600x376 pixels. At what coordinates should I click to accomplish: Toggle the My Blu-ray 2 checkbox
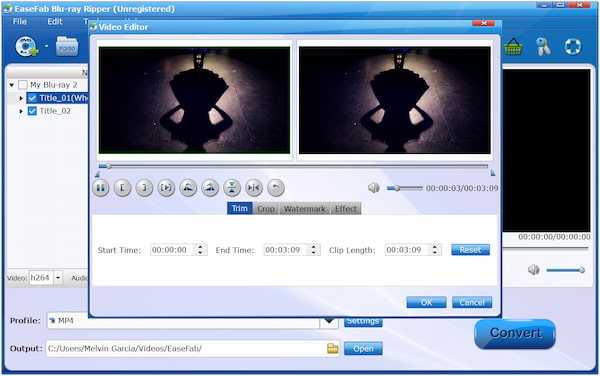pyautogui.click(x=23, y=85)
